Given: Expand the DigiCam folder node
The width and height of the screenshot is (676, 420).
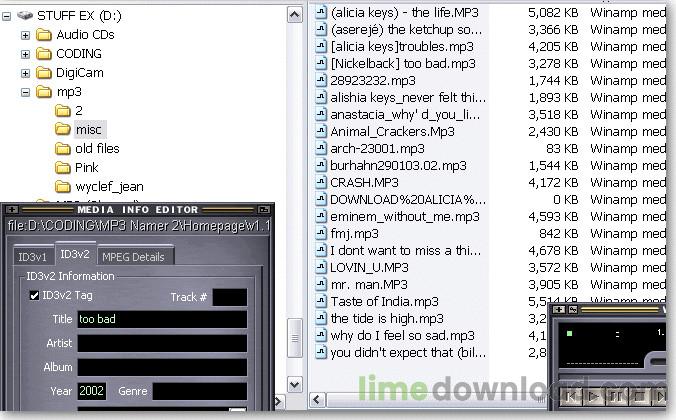Looking at the screenshot, I should [x=25, y=73].
